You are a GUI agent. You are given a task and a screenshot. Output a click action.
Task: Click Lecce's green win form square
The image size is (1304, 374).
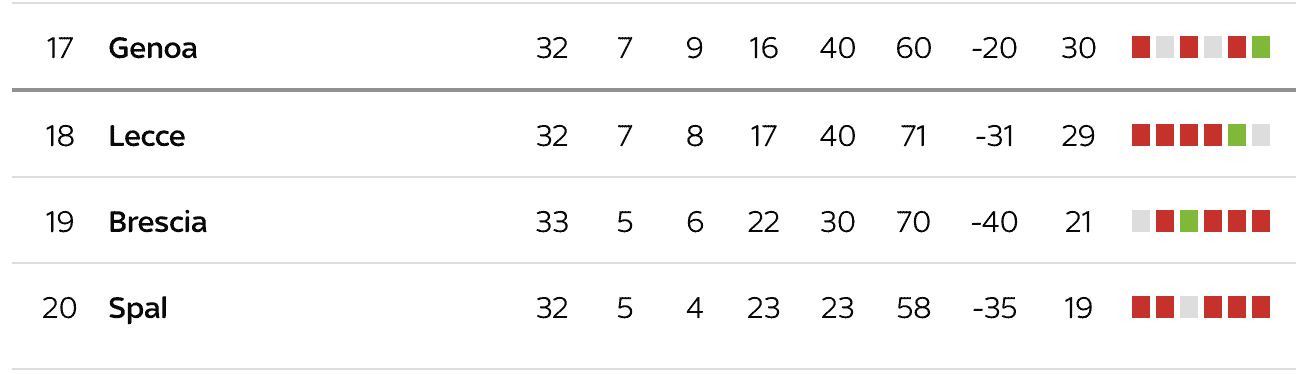pos(1237,135)
